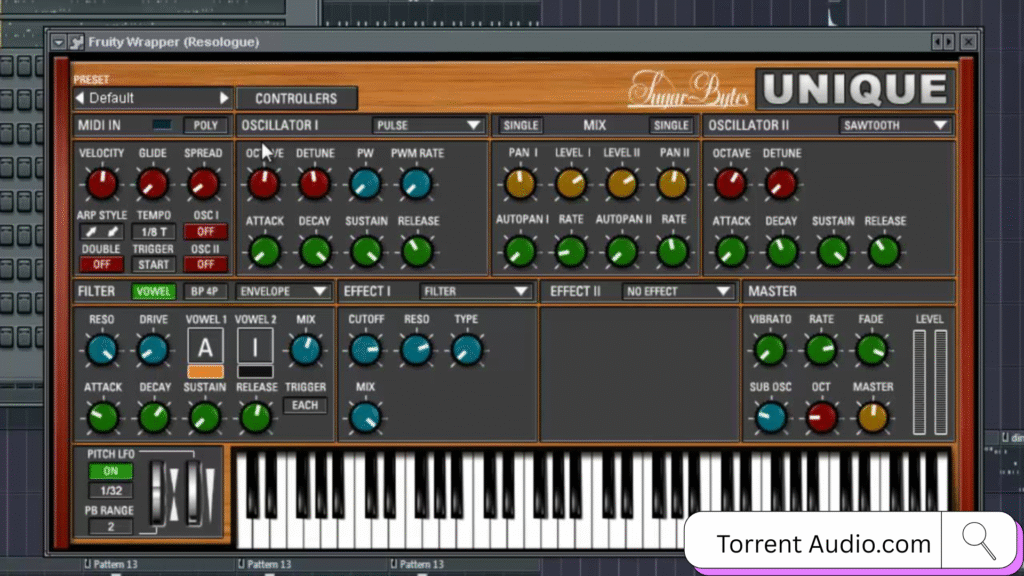This screenshot has width=1024, height=576.
Task: Click the Arp Style pattern selector
Action: pos(101,232)
